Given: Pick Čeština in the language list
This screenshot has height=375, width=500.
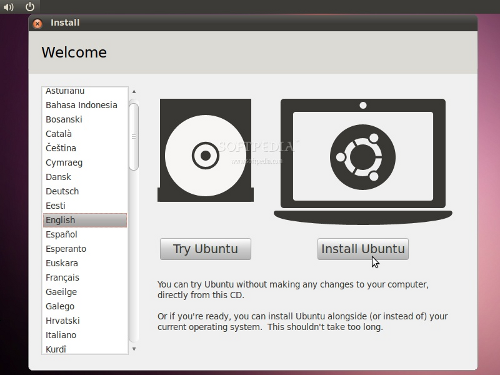Looking at the screenshot, I should (x=85, y=148).
